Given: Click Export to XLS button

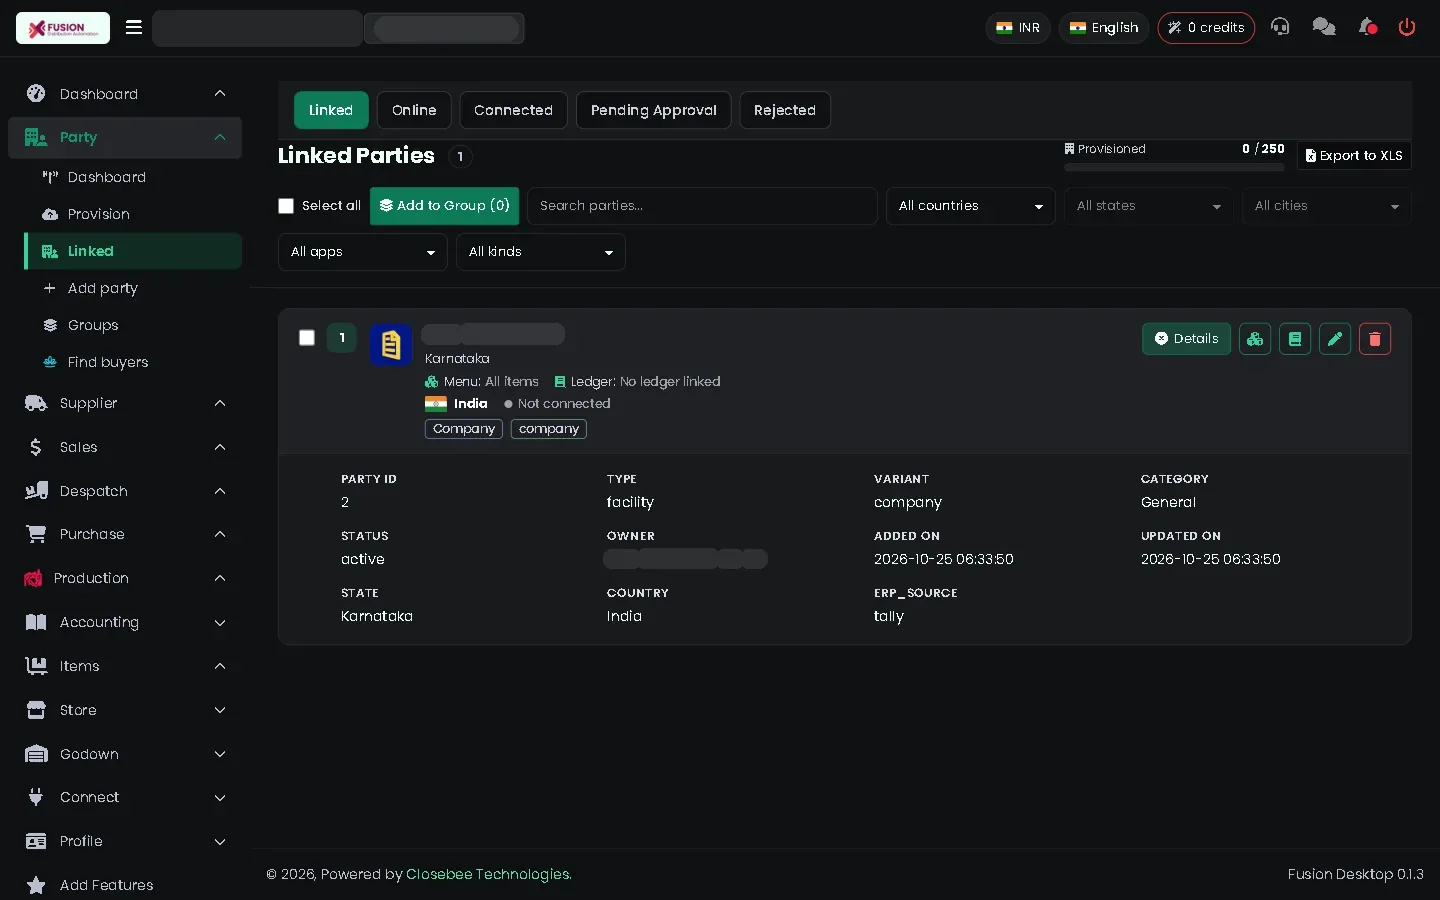Looking at the screenshot, I should 1354,156.
